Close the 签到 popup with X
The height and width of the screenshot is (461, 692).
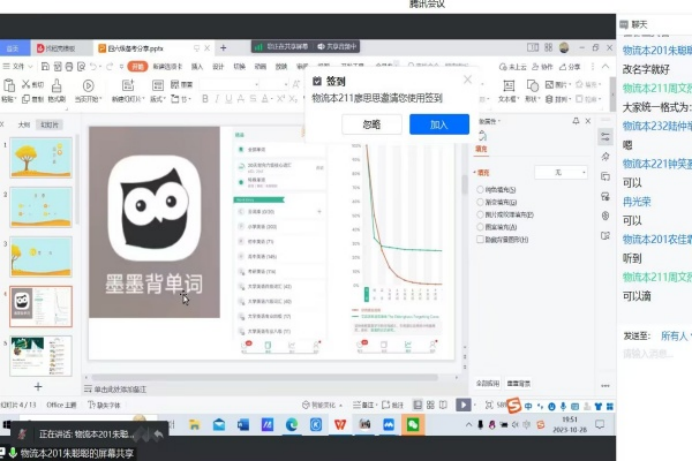(x=466, y=80)
